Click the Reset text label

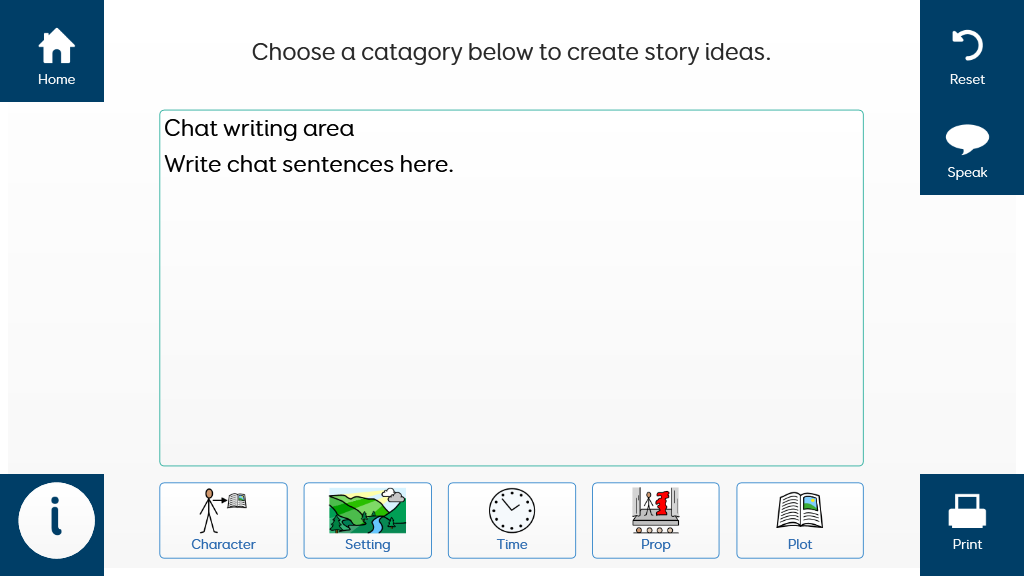tap(967, 79)
